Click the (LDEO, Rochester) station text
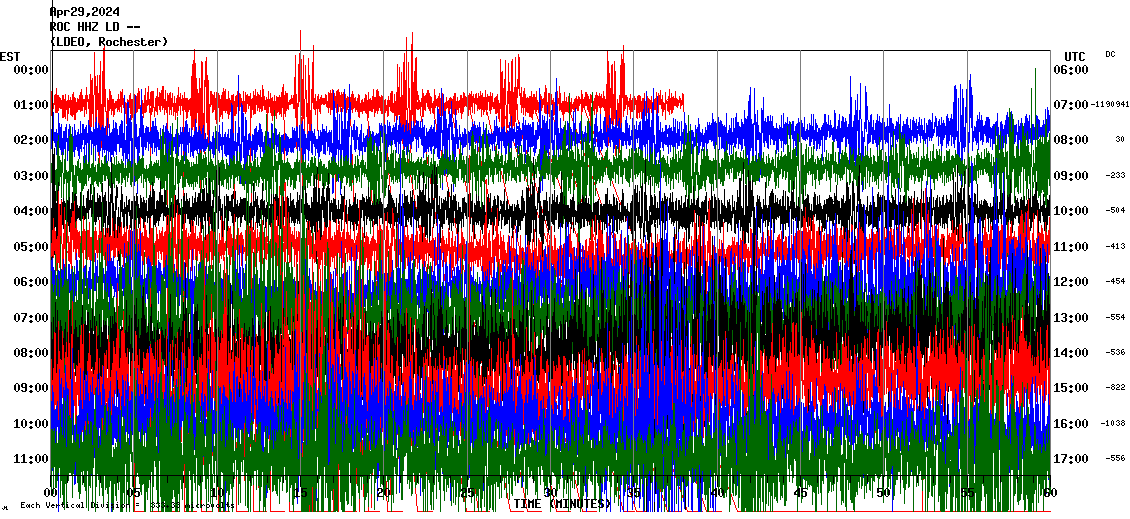1130x519 pixels. [109, 42]
